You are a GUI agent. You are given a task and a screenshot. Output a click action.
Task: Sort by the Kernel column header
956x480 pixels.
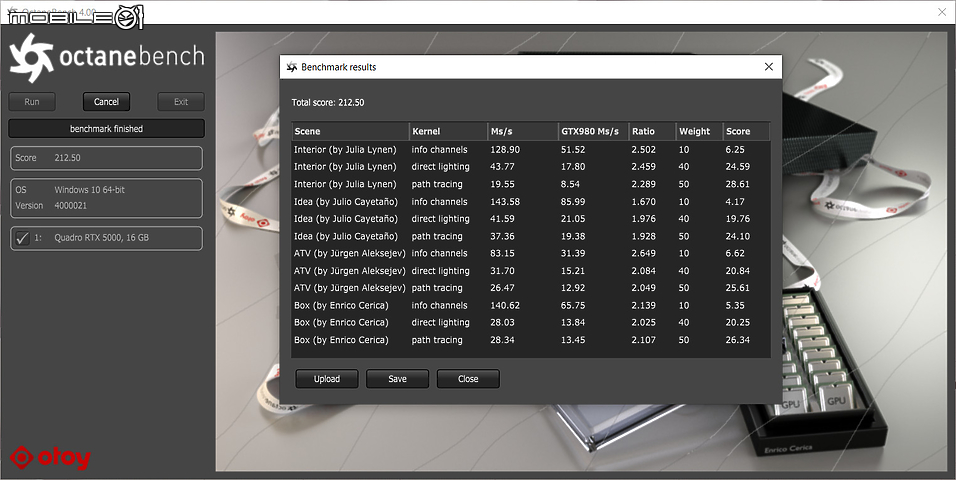click(448, 131)
